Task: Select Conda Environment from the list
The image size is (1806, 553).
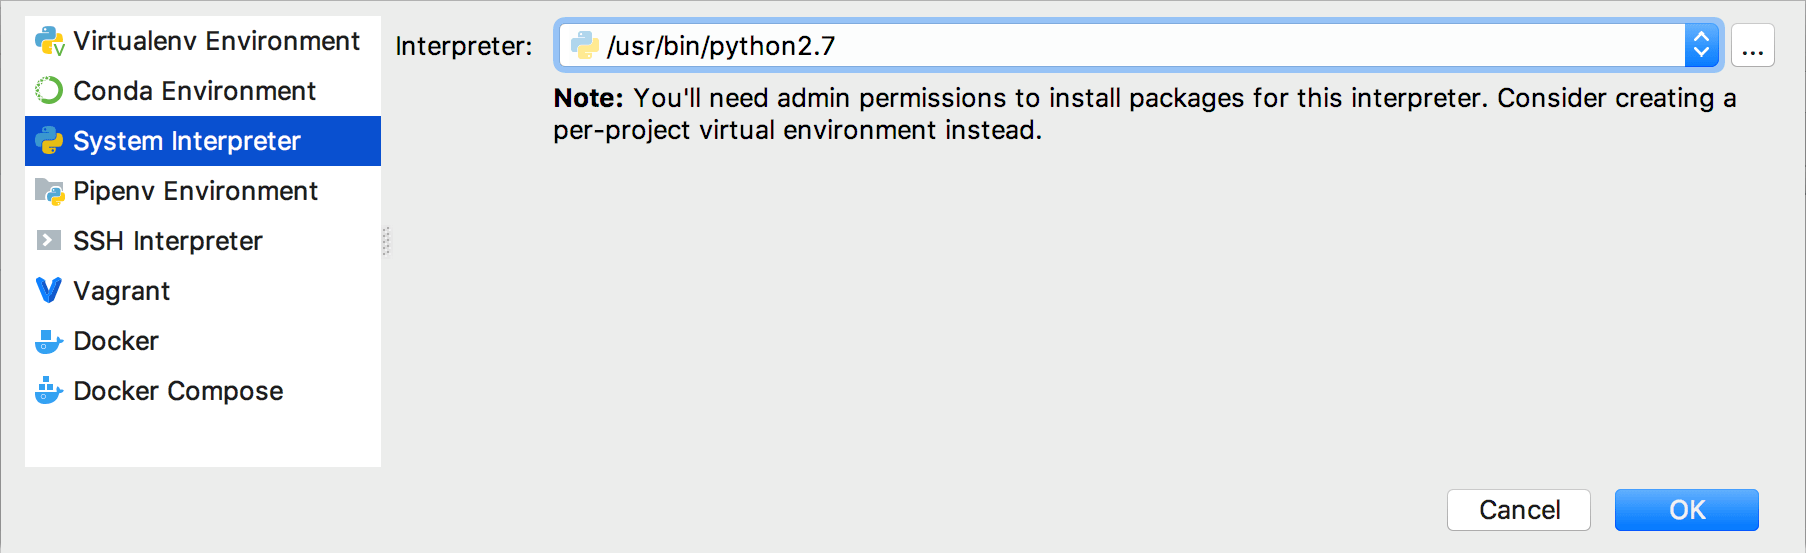Action: click(194, 91)
